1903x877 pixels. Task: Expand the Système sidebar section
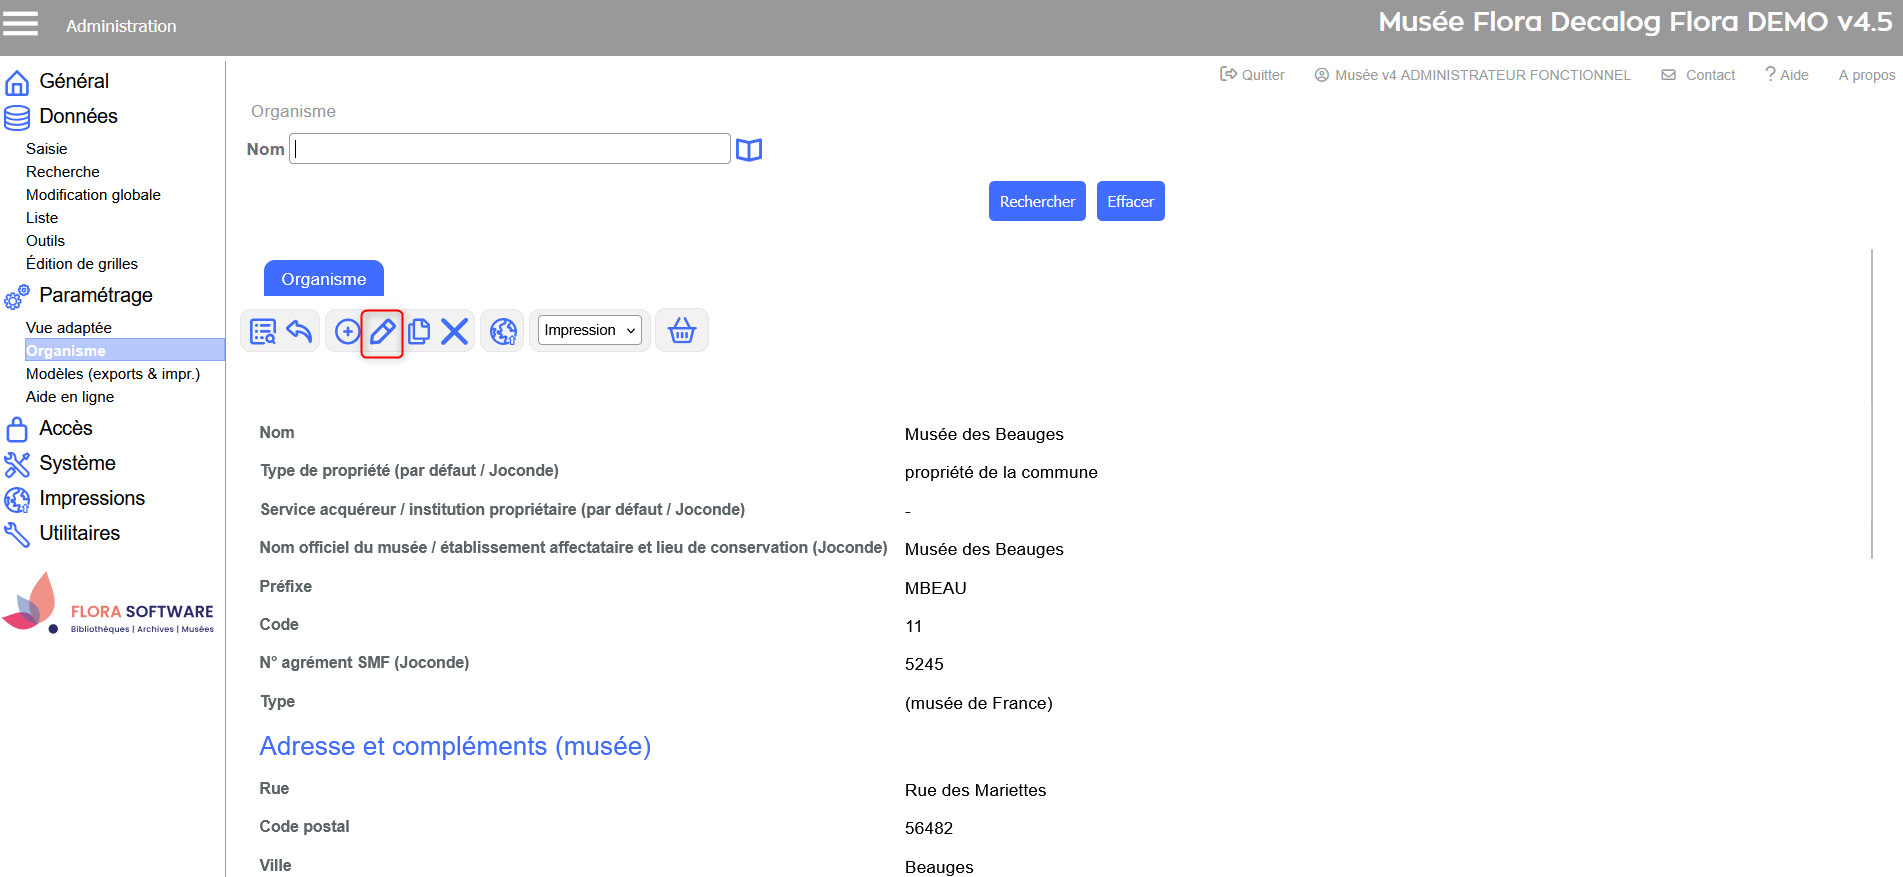coord(77,463)
